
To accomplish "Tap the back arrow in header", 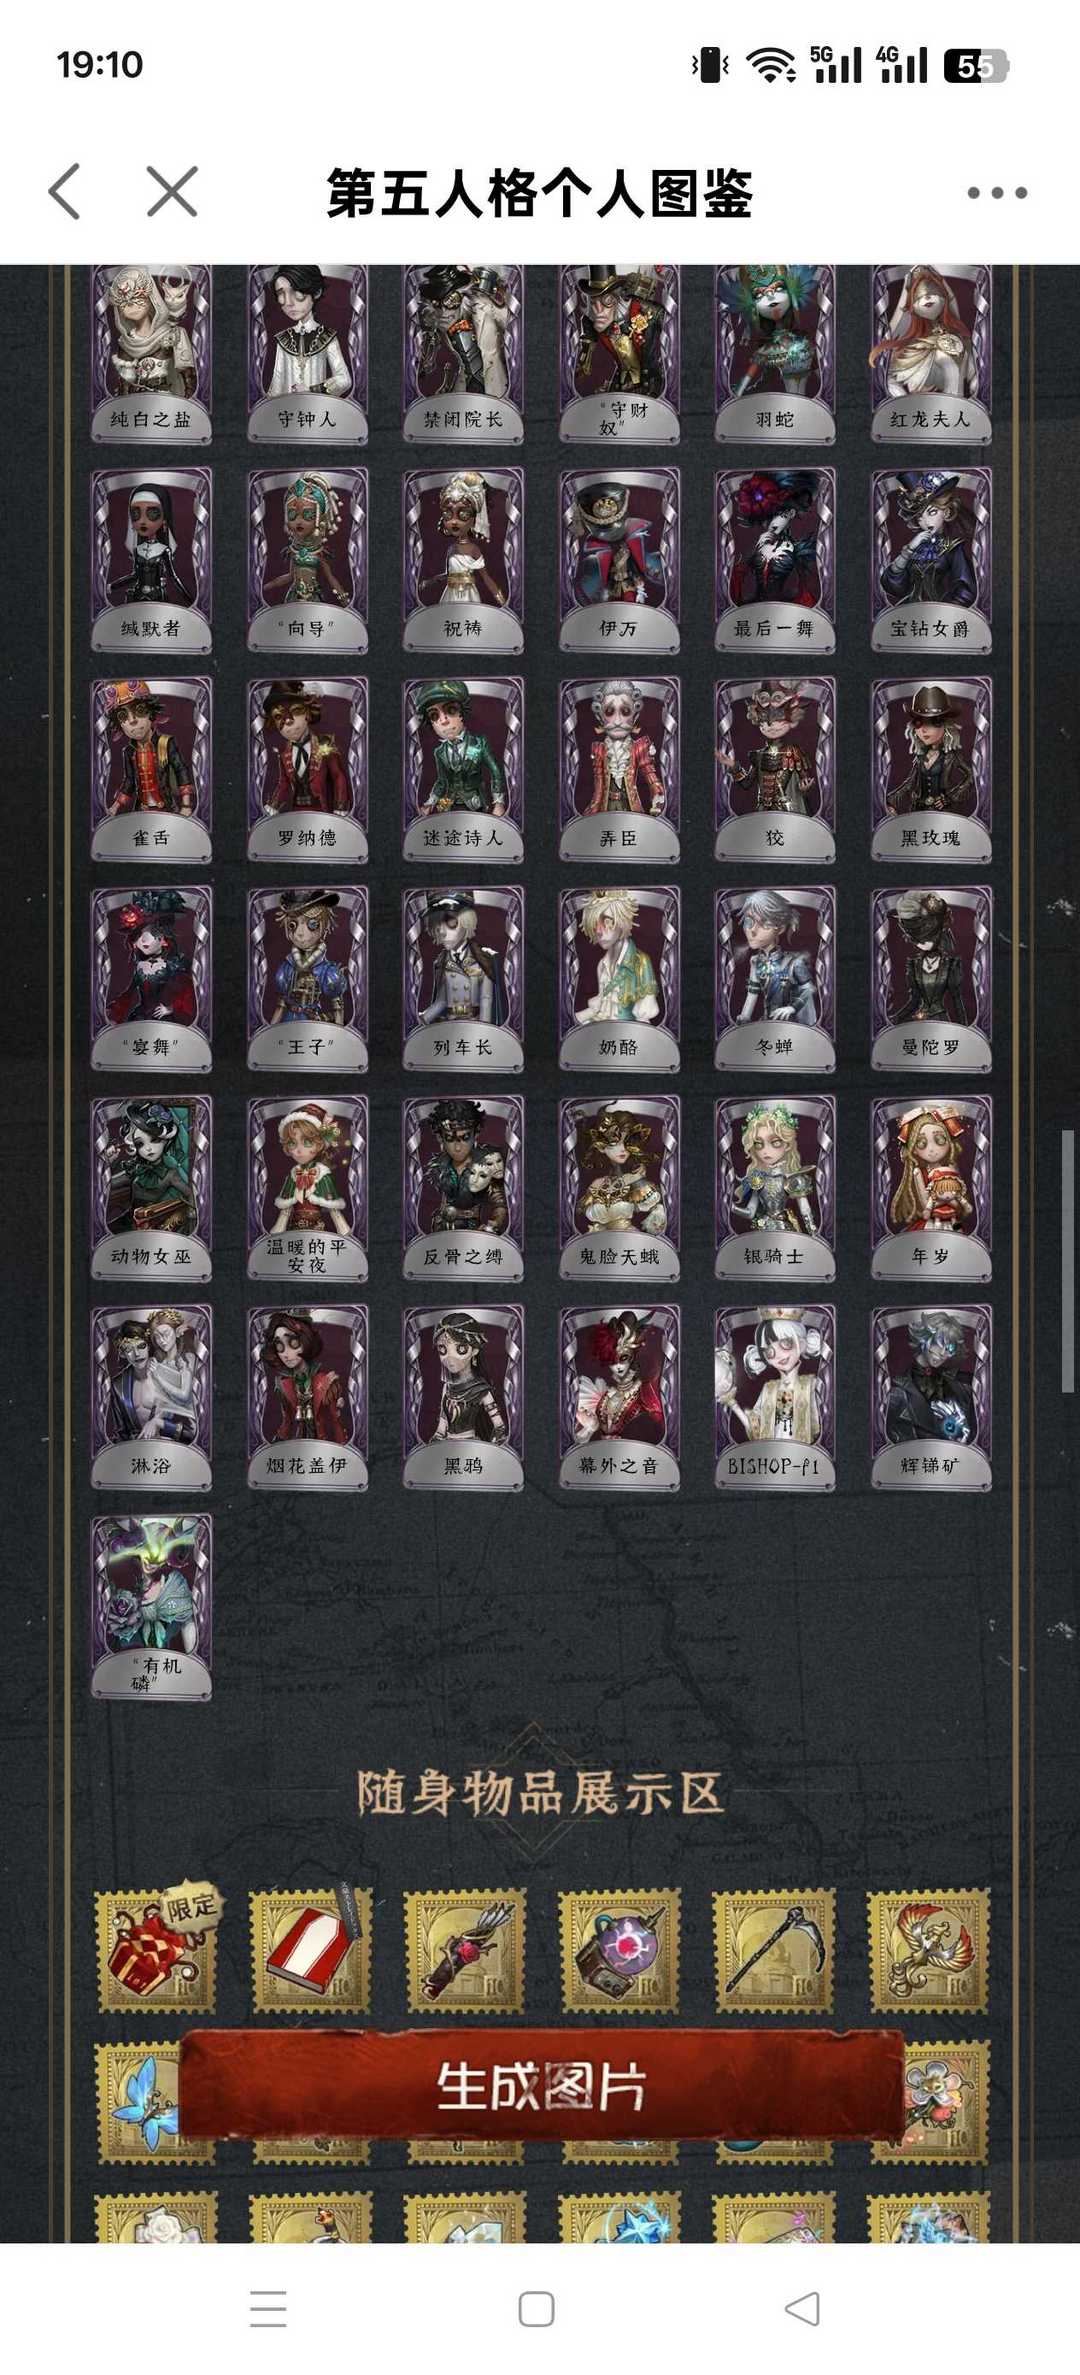I will (65, 191).
